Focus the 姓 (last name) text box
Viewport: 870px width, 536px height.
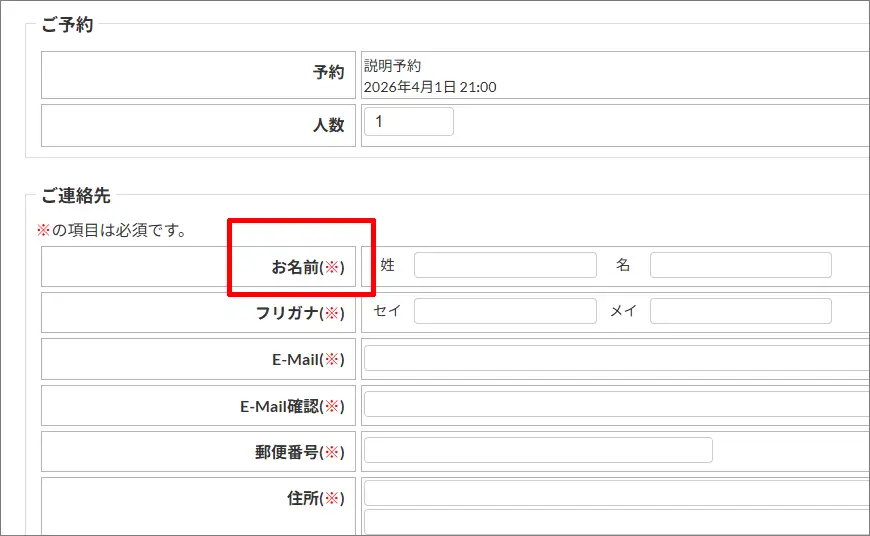[x=505, y=265]
